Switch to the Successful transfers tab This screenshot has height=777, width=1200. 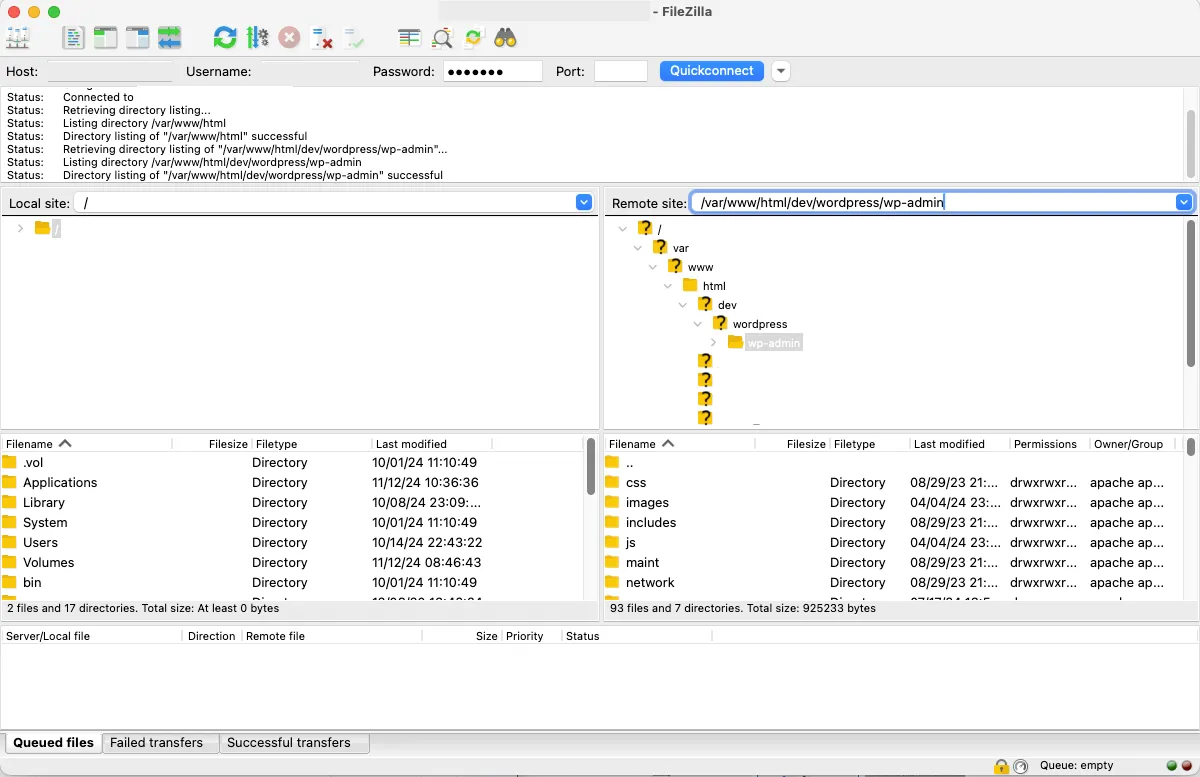coord(288,743)
